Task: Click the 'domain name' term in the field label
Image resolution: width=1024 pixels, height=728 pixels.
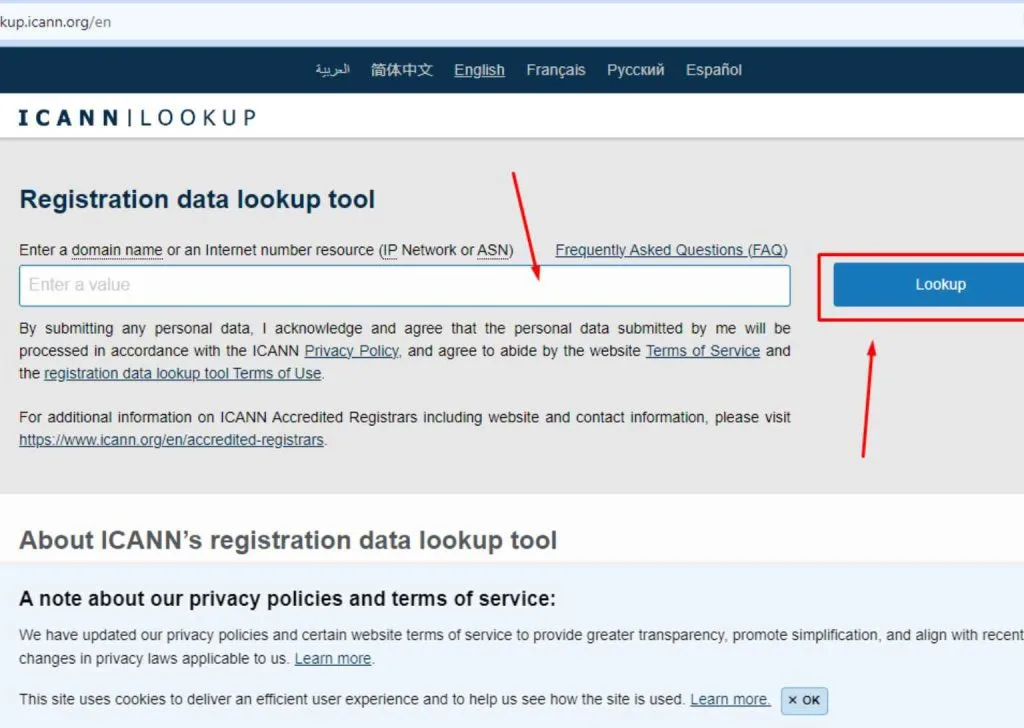Action: 117,250
